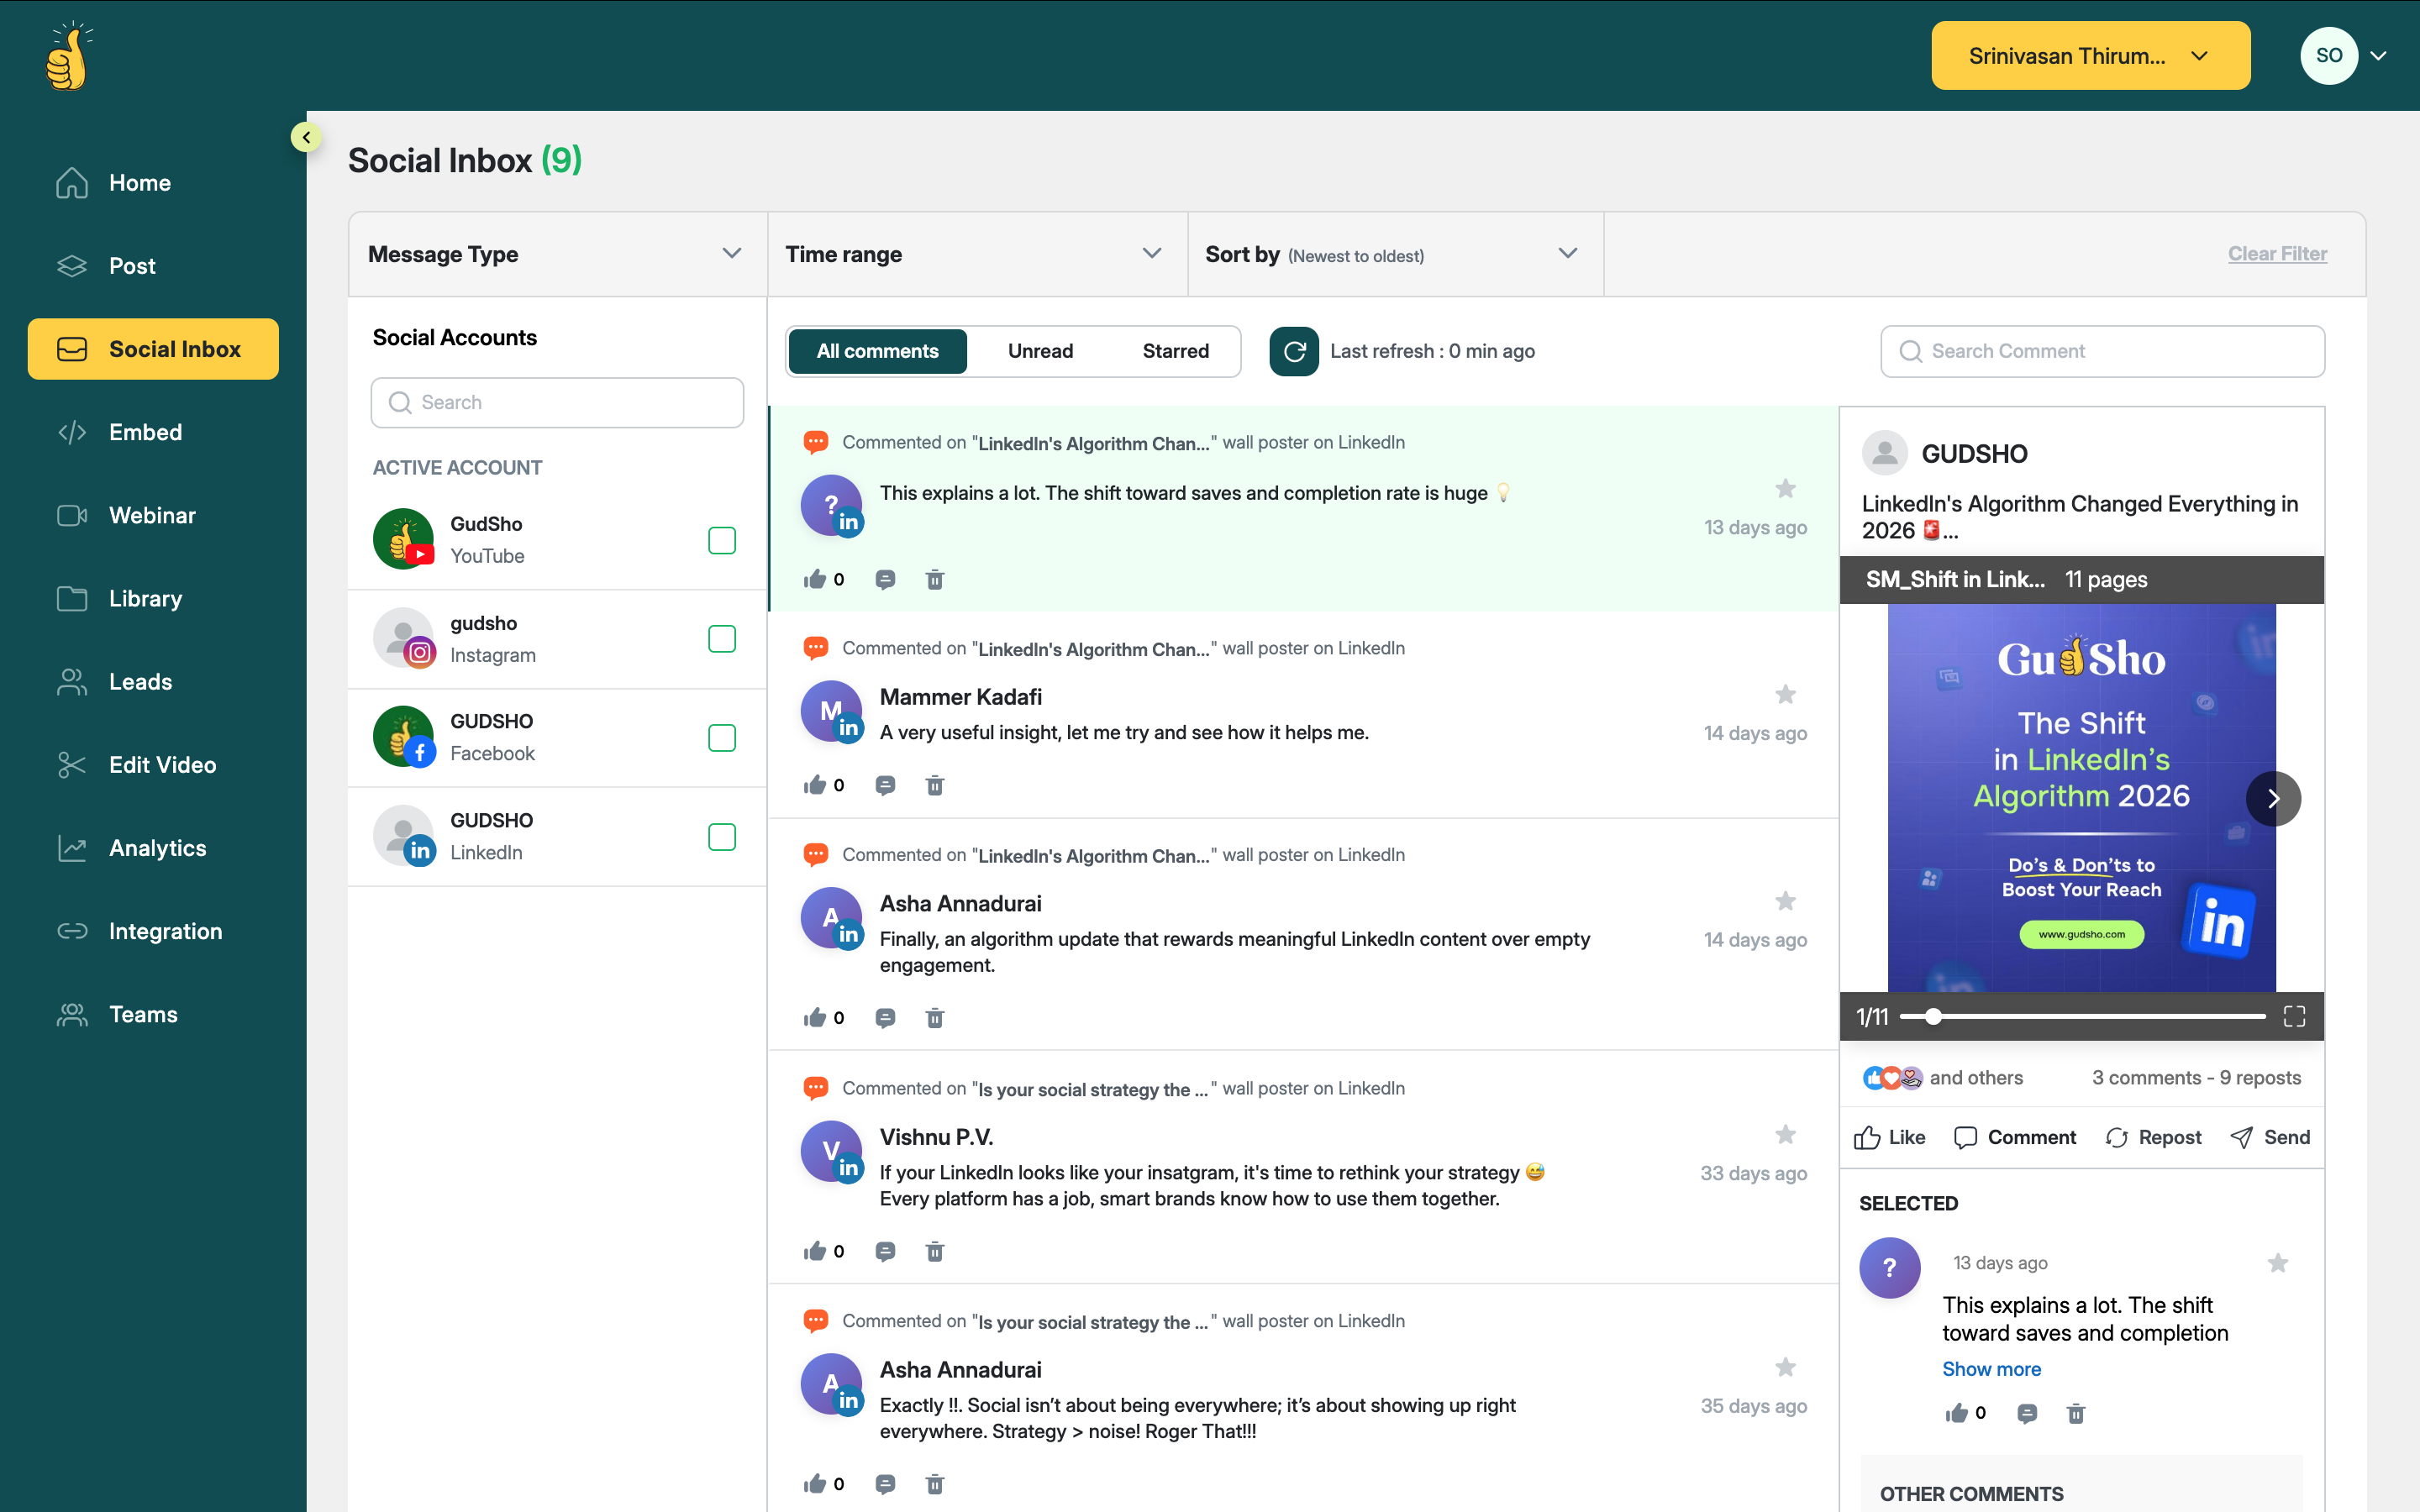Open fullscreen view of document preview
This screenshot has width=2420, height=1512.
[2294, 1016]
